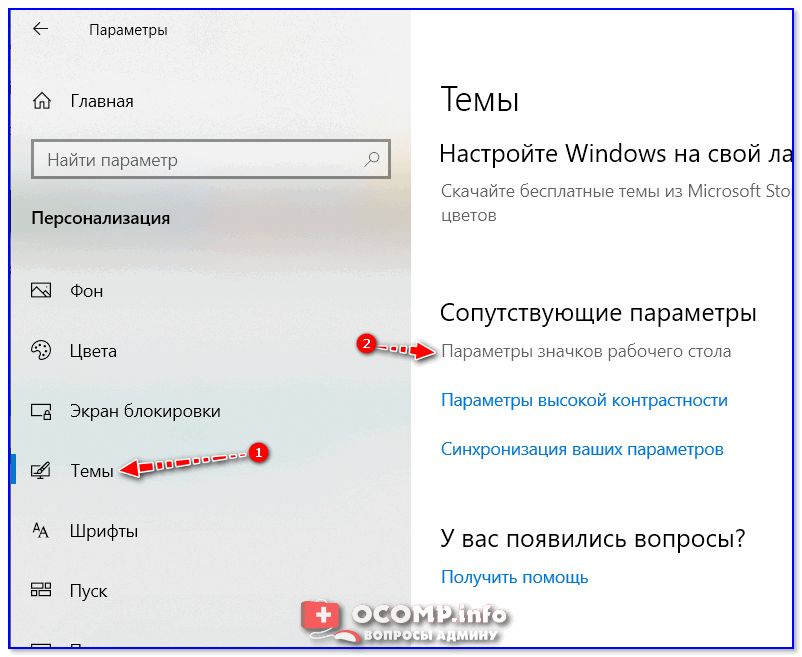The height and width of the screenshot is (657, 802).
Task: Open Синхронизация ваших параметров link
Action: (582, 449)
